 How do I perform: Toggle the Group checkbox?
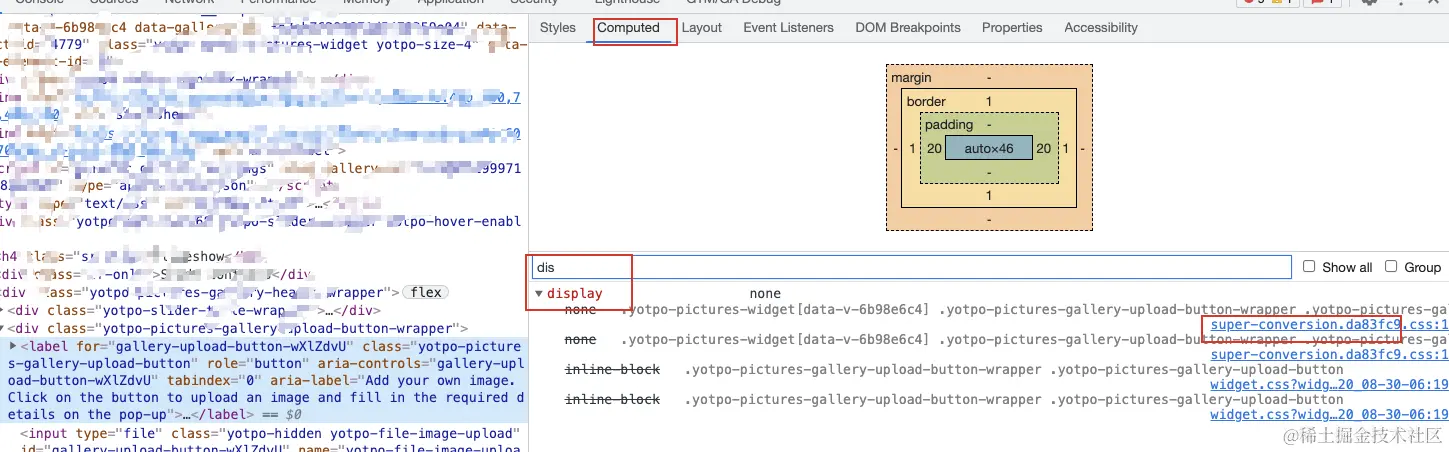pos(1391,267)
